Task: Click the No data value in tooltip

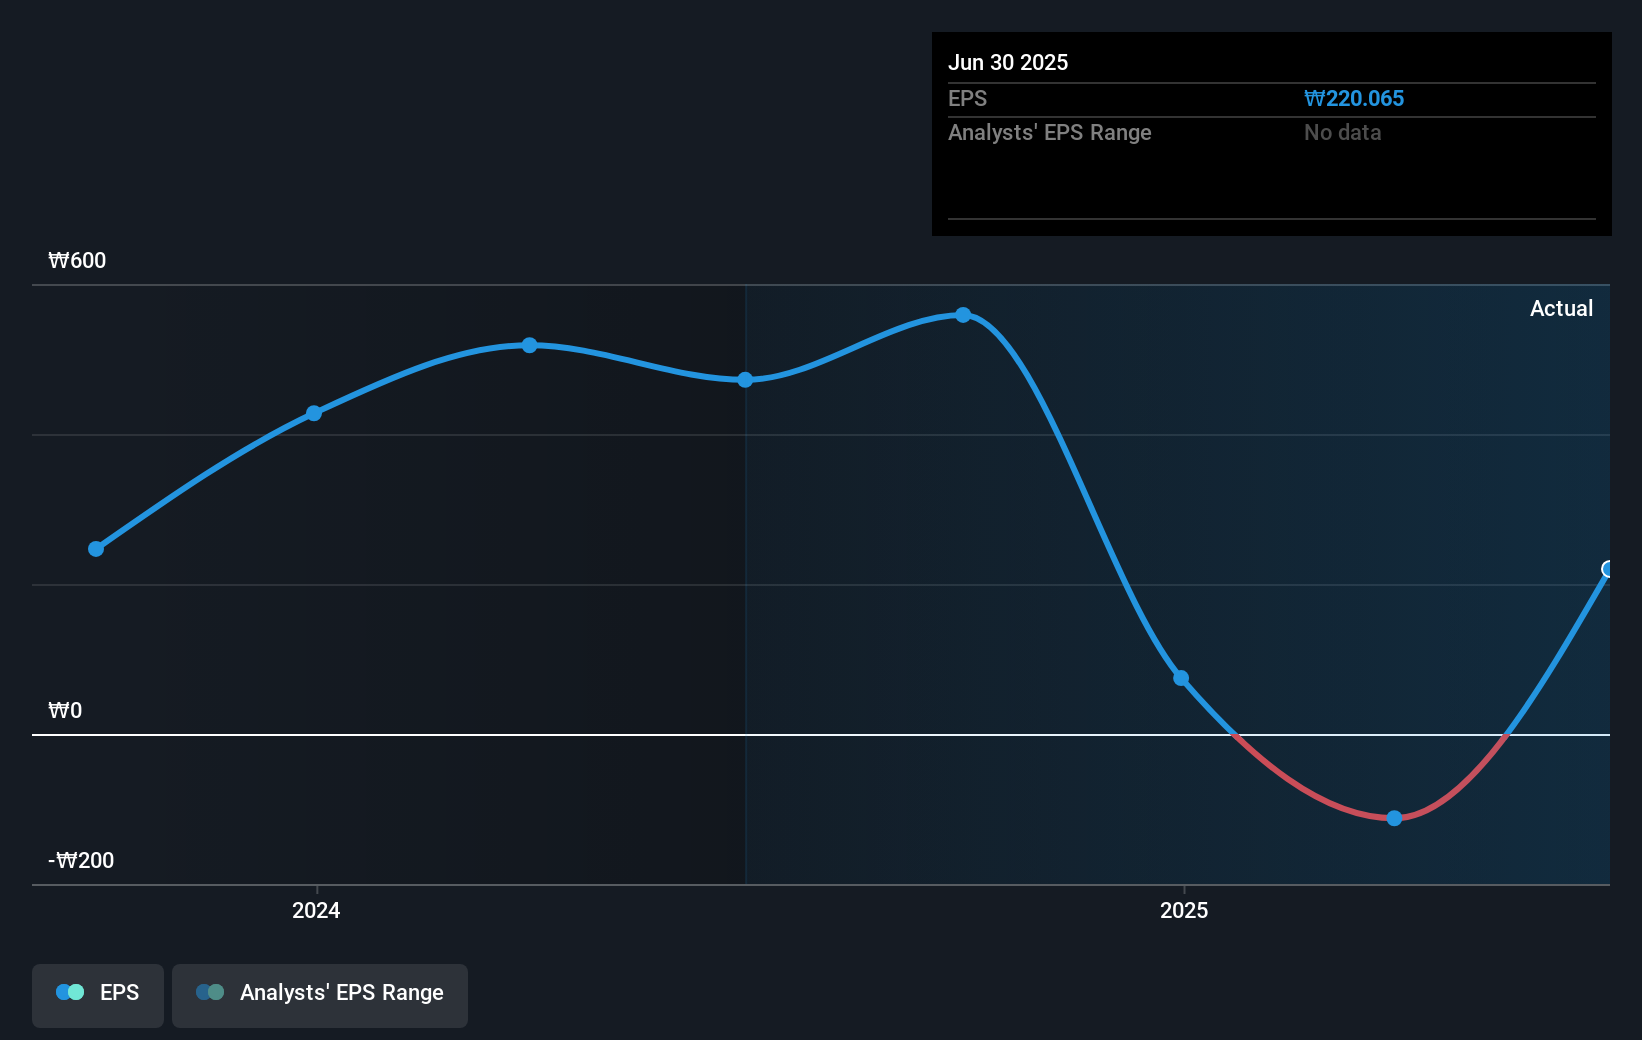Action: (x=1343, y=132)
